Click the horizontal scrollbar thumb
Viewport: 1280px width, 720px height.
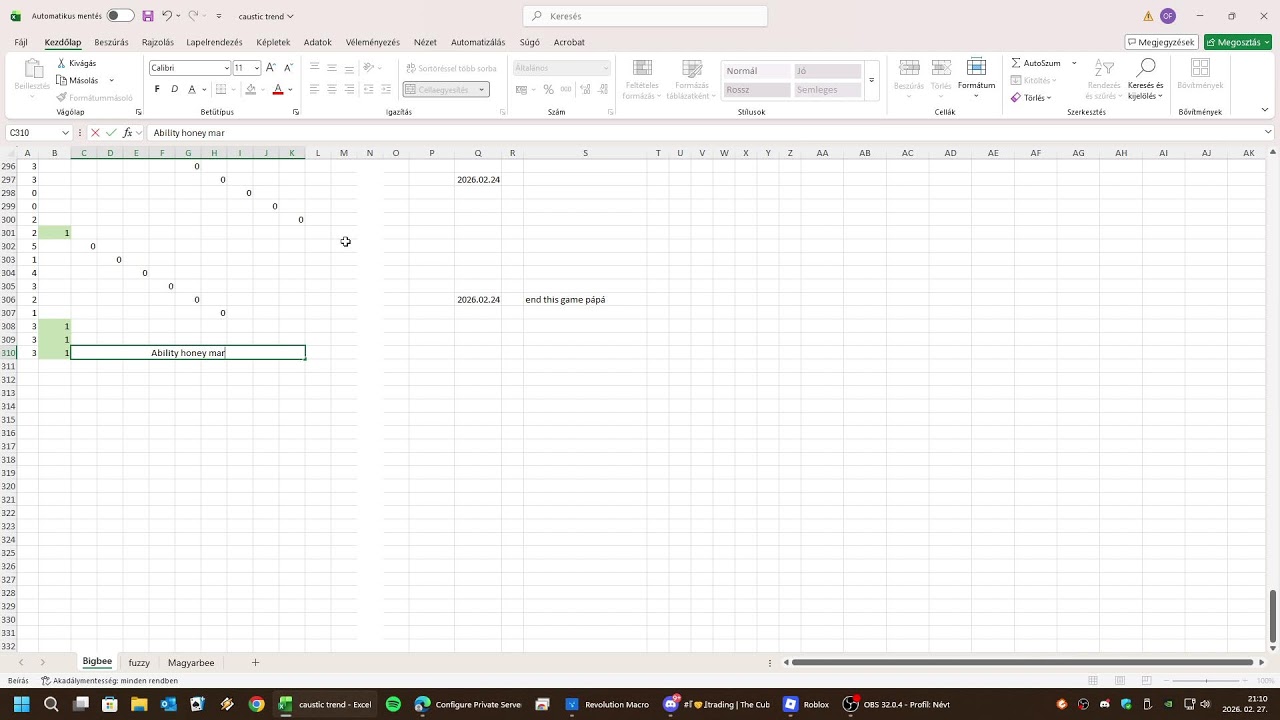tap(1022, 662)
